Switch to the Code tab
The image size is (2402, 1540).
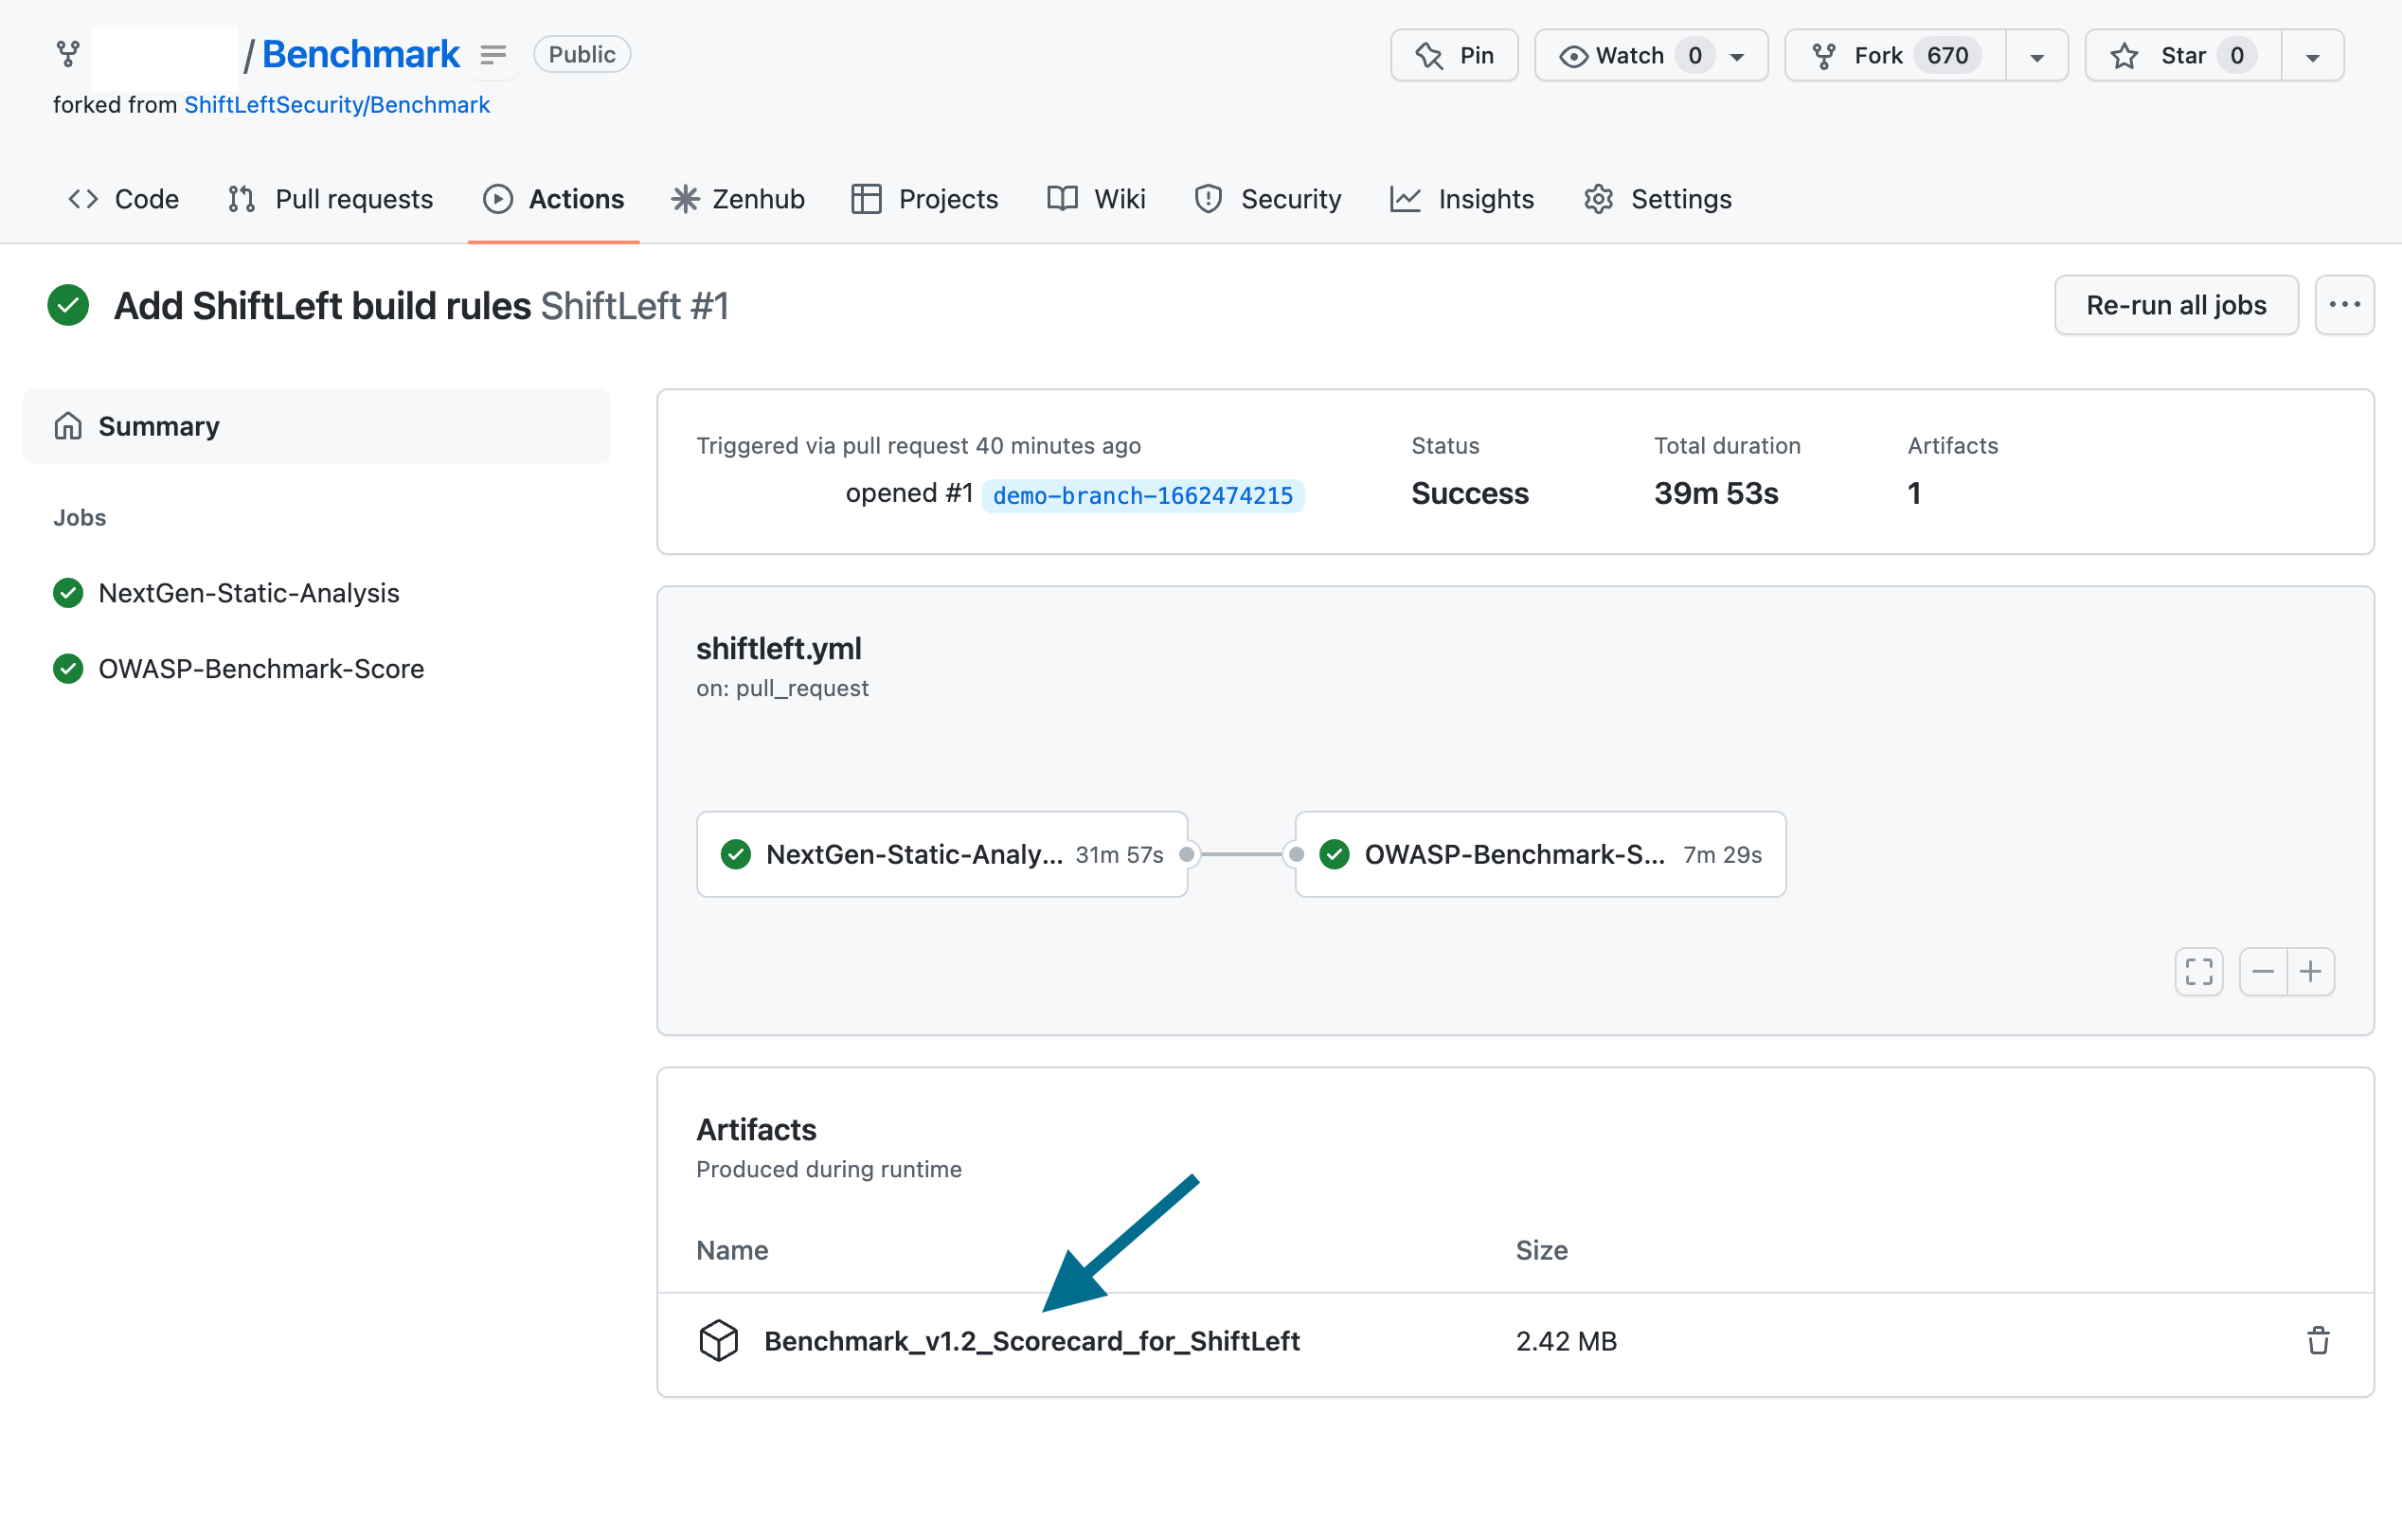[x=124, y=199]
